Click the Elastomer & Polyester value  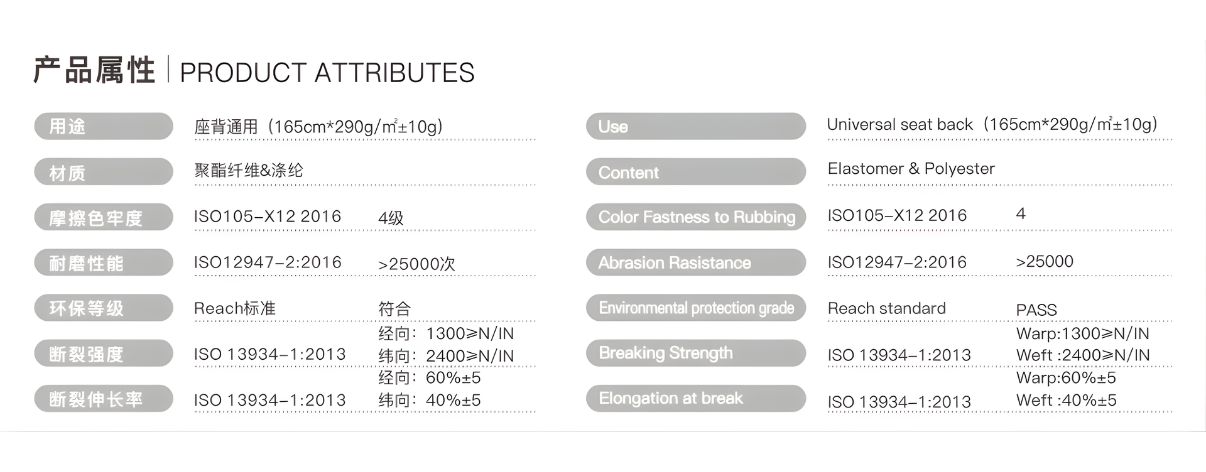911,169
